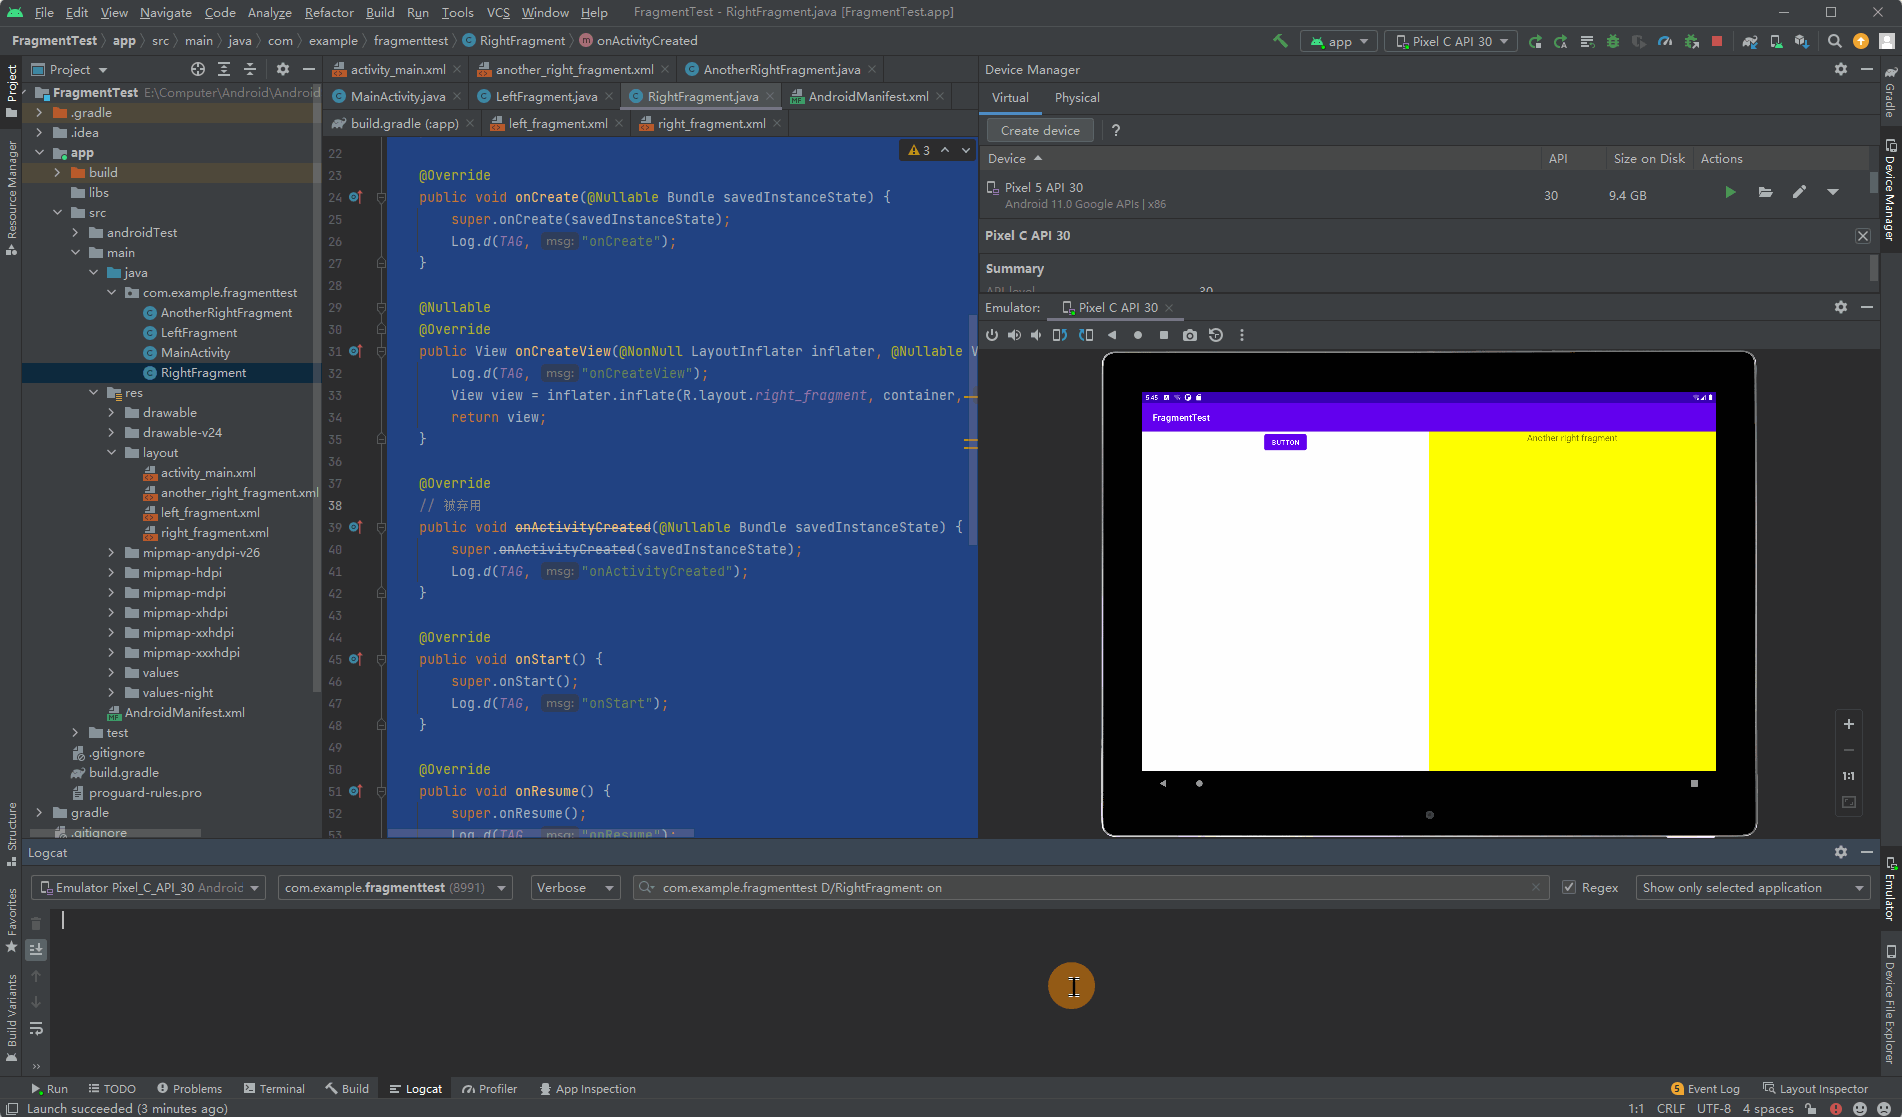Clear logcat with trash icon

36,923
